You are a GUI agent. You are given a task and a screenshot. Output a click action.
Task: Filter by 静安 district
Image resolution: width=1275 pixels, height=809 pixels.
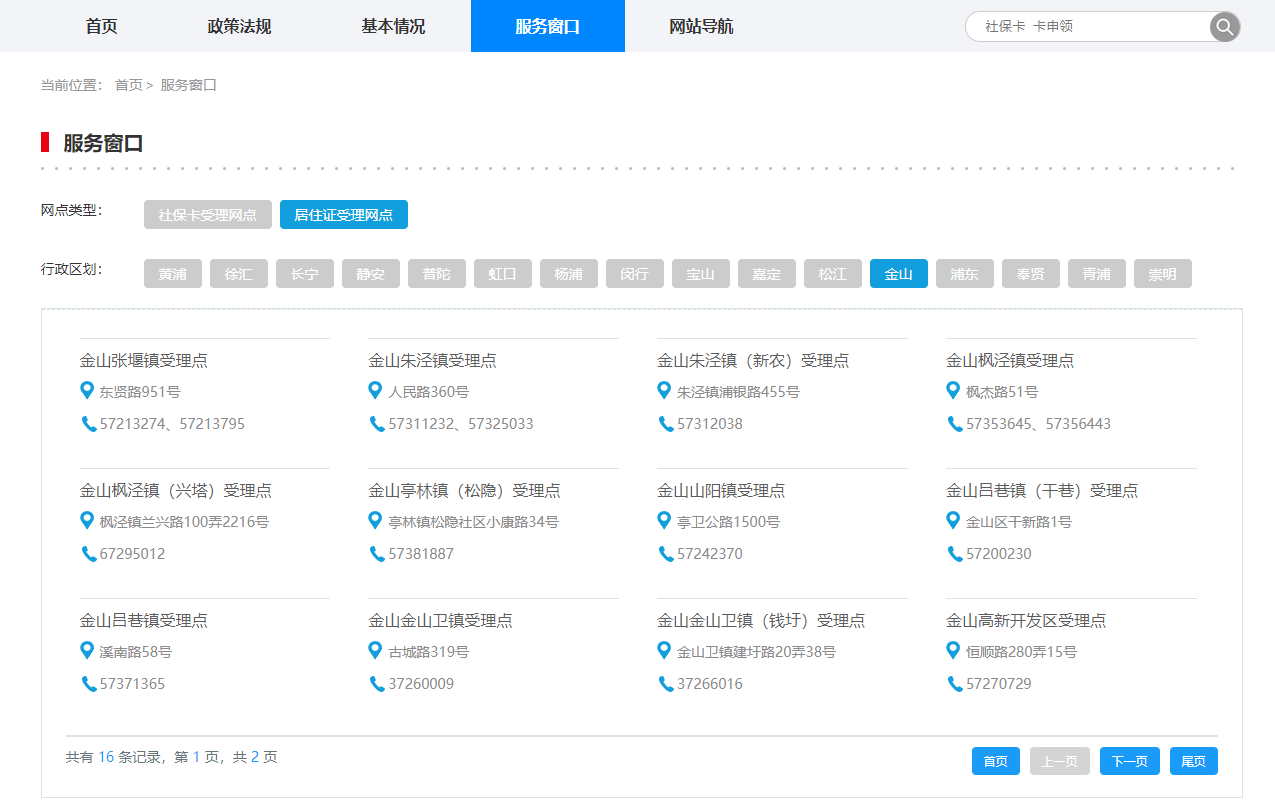click(371, 274)
